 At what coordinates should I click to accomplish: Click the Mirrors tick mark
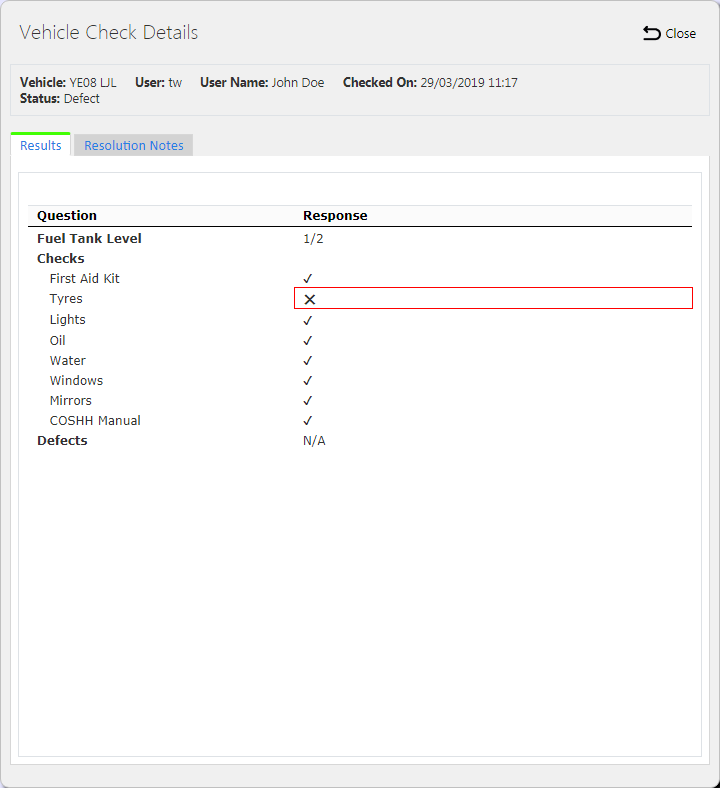click(x=307, y=401)
